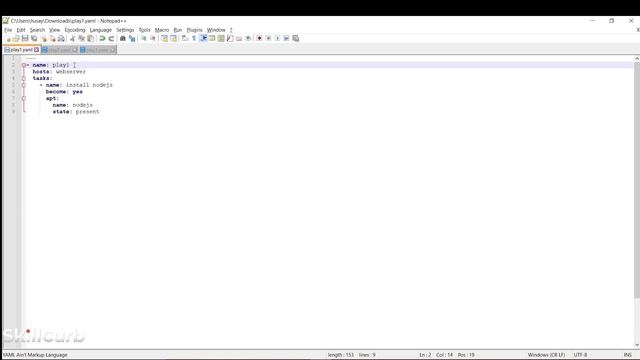Click the Close document toolbar icon

[44, 38]
